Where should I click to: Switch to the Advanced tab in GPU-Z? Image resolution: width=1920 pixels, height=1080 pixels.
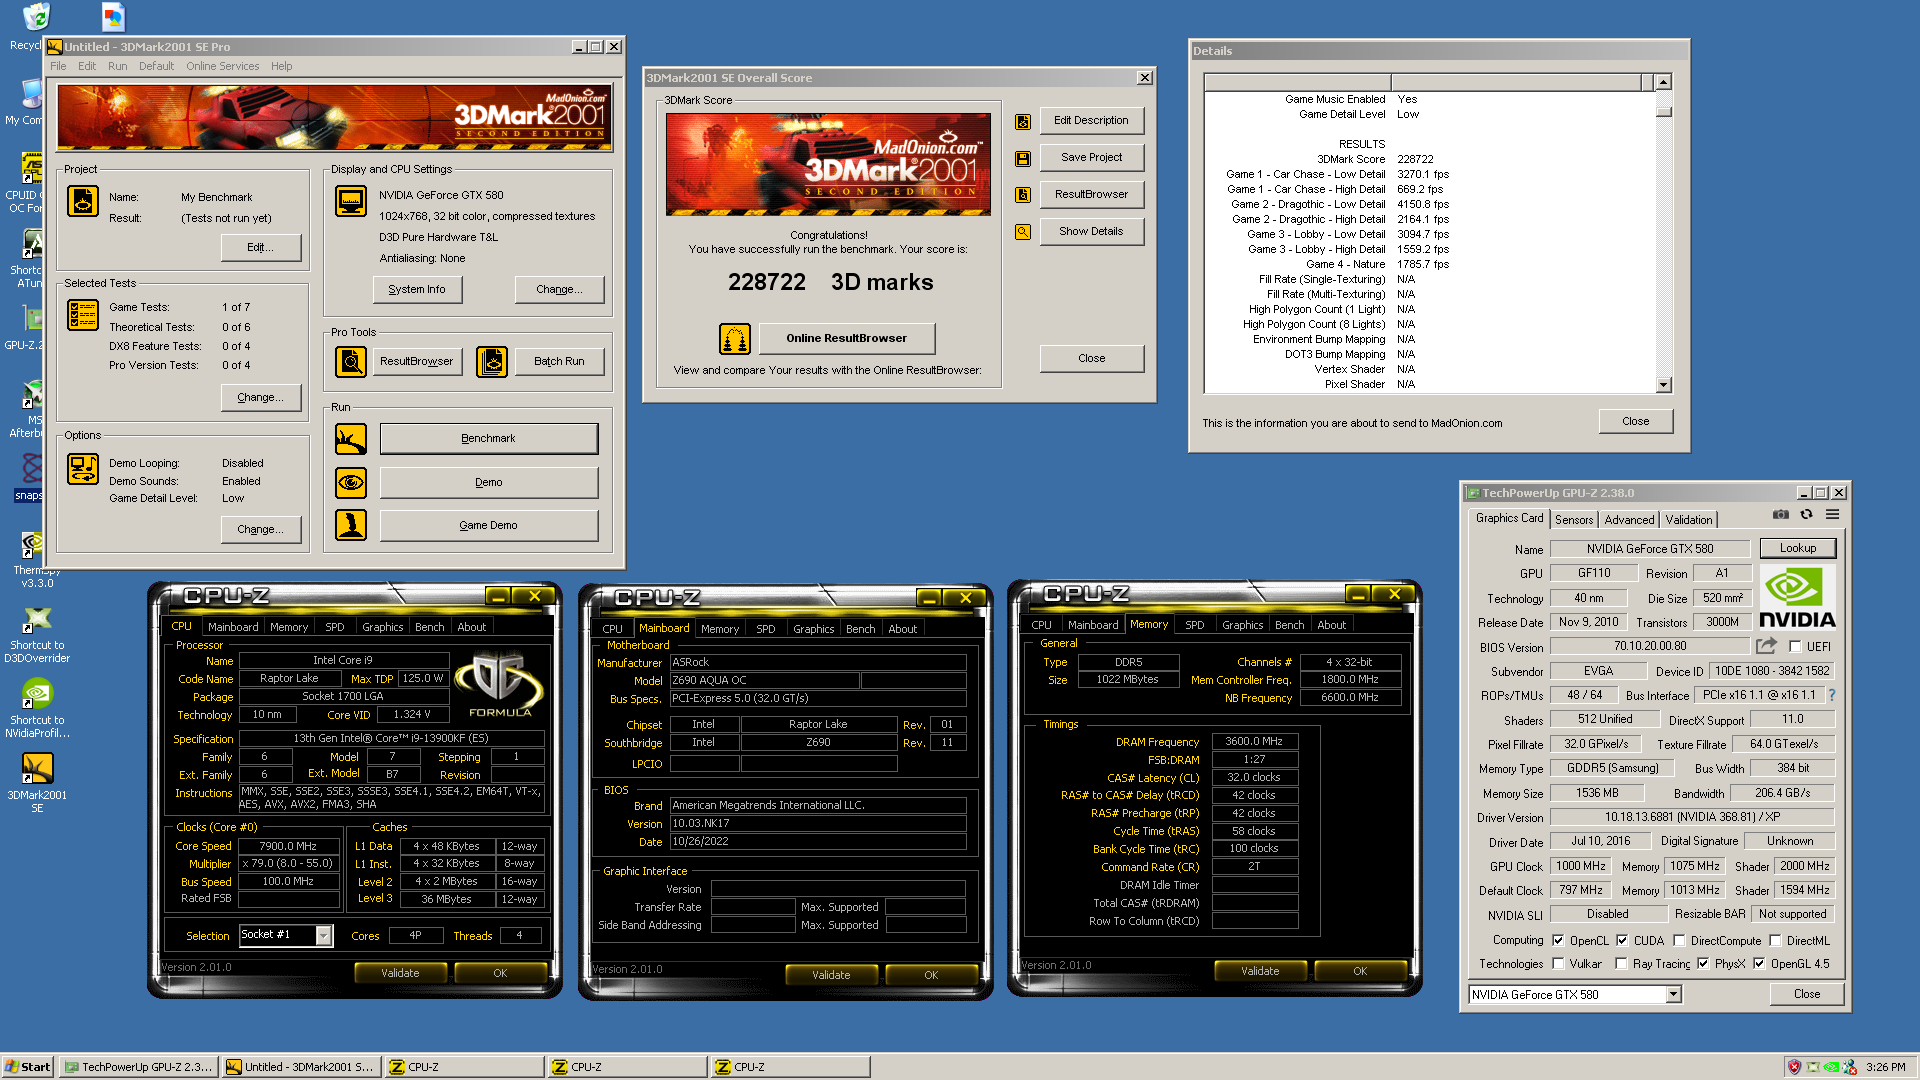pyautogui.click(x=1629, y=520)
